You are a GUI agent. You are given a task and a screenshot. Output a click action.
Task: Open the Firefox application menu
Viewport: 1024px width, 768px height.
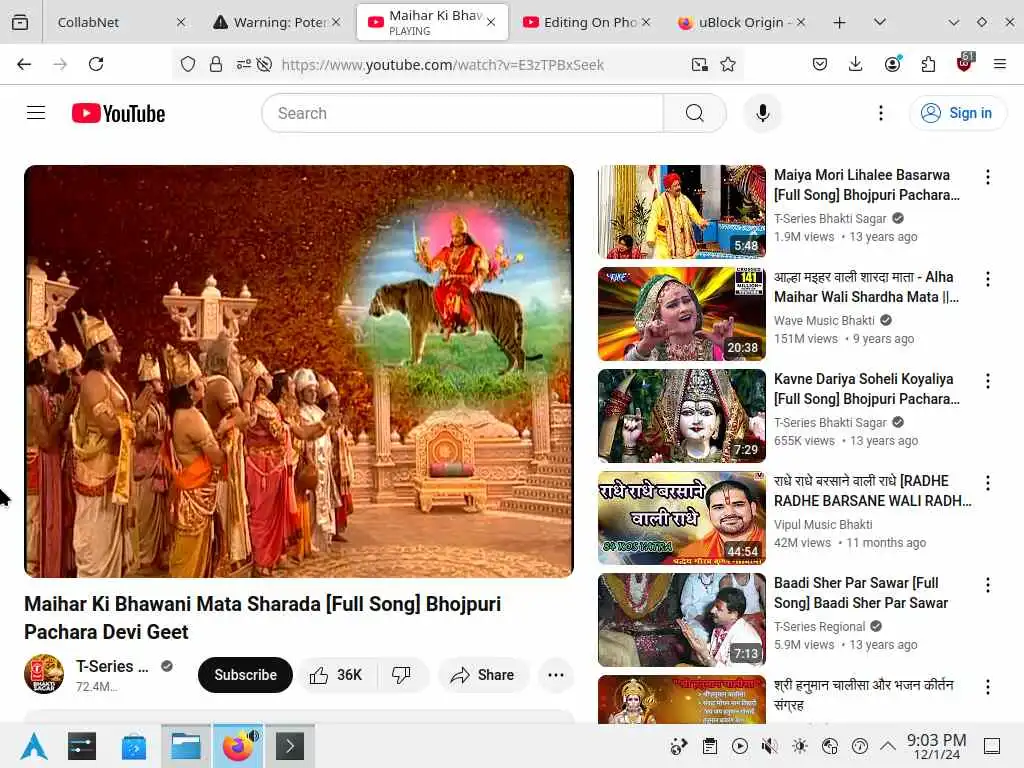[x=1000, y=64]
